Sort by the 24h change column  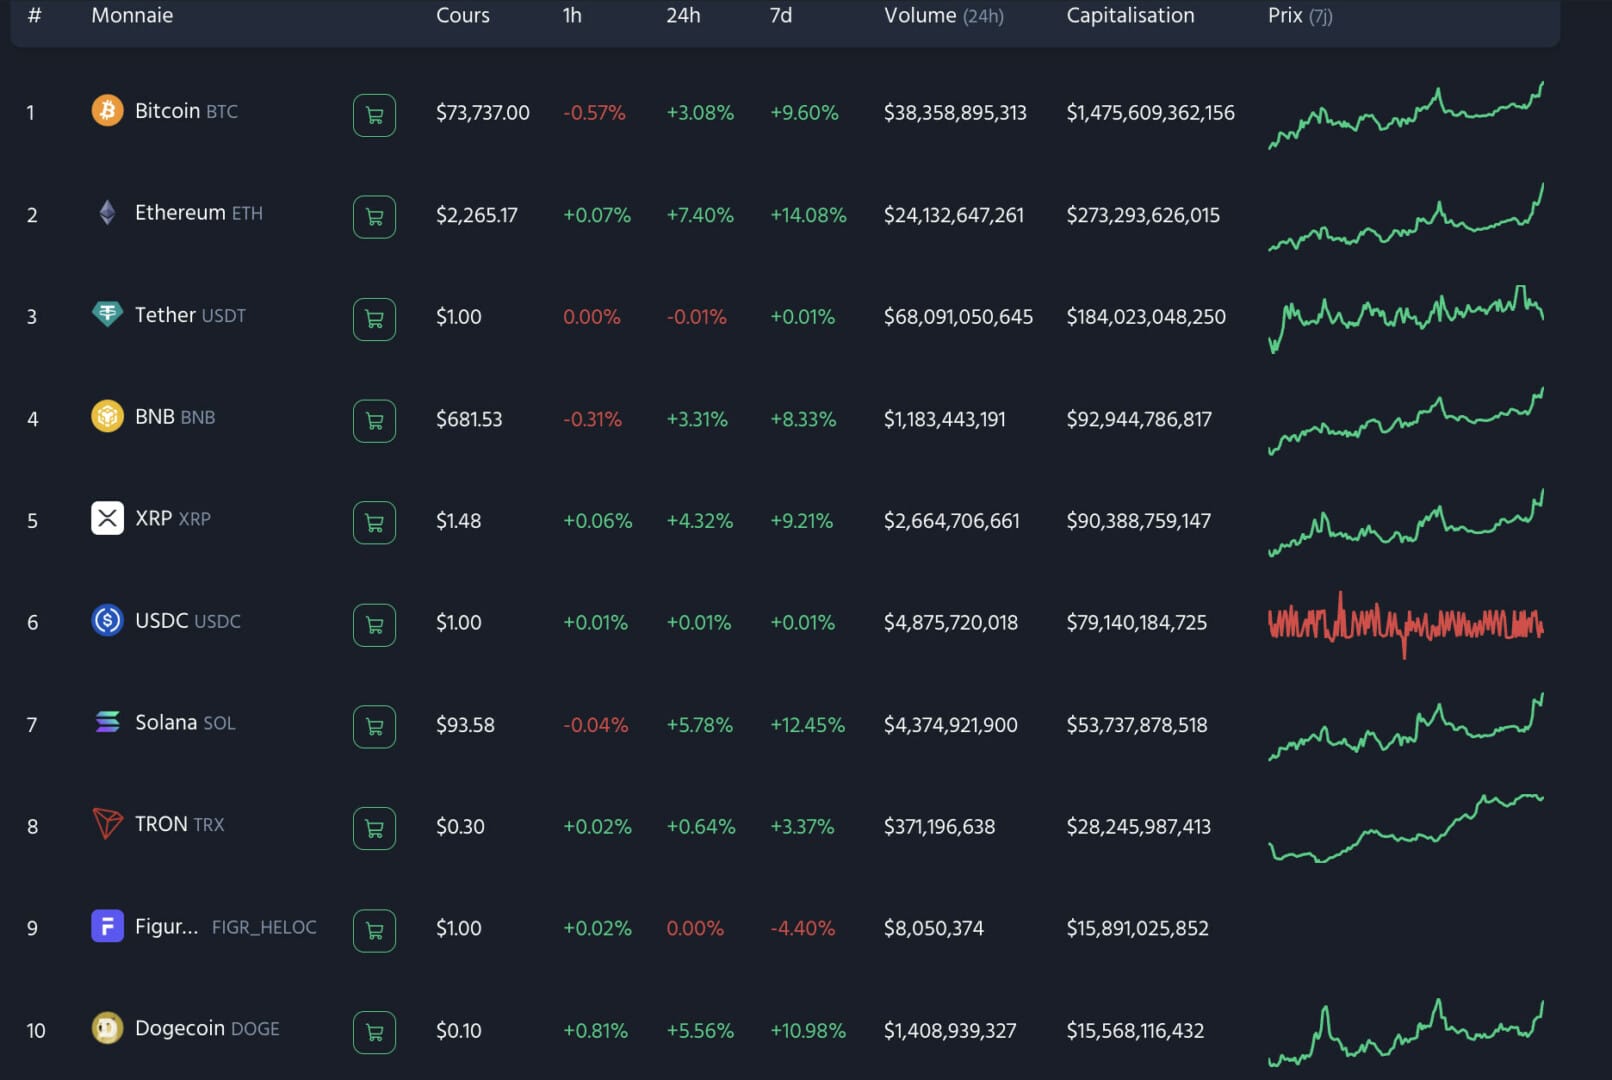coord(683,15)
